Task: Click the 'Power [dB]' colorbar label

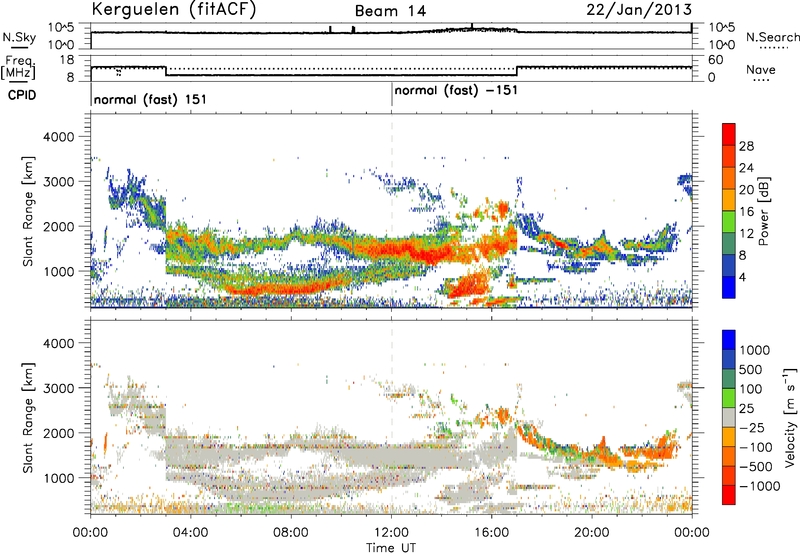Action: [763, 211]
